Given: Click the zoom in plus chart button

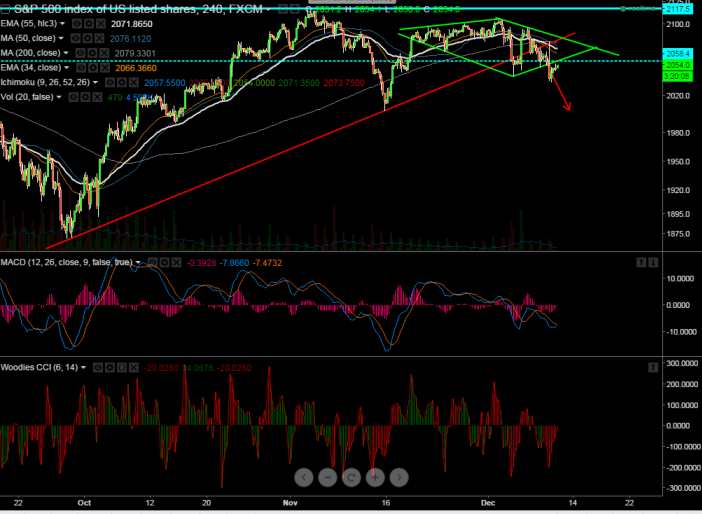Looking at the screenshot, I should tap(375, 477).
